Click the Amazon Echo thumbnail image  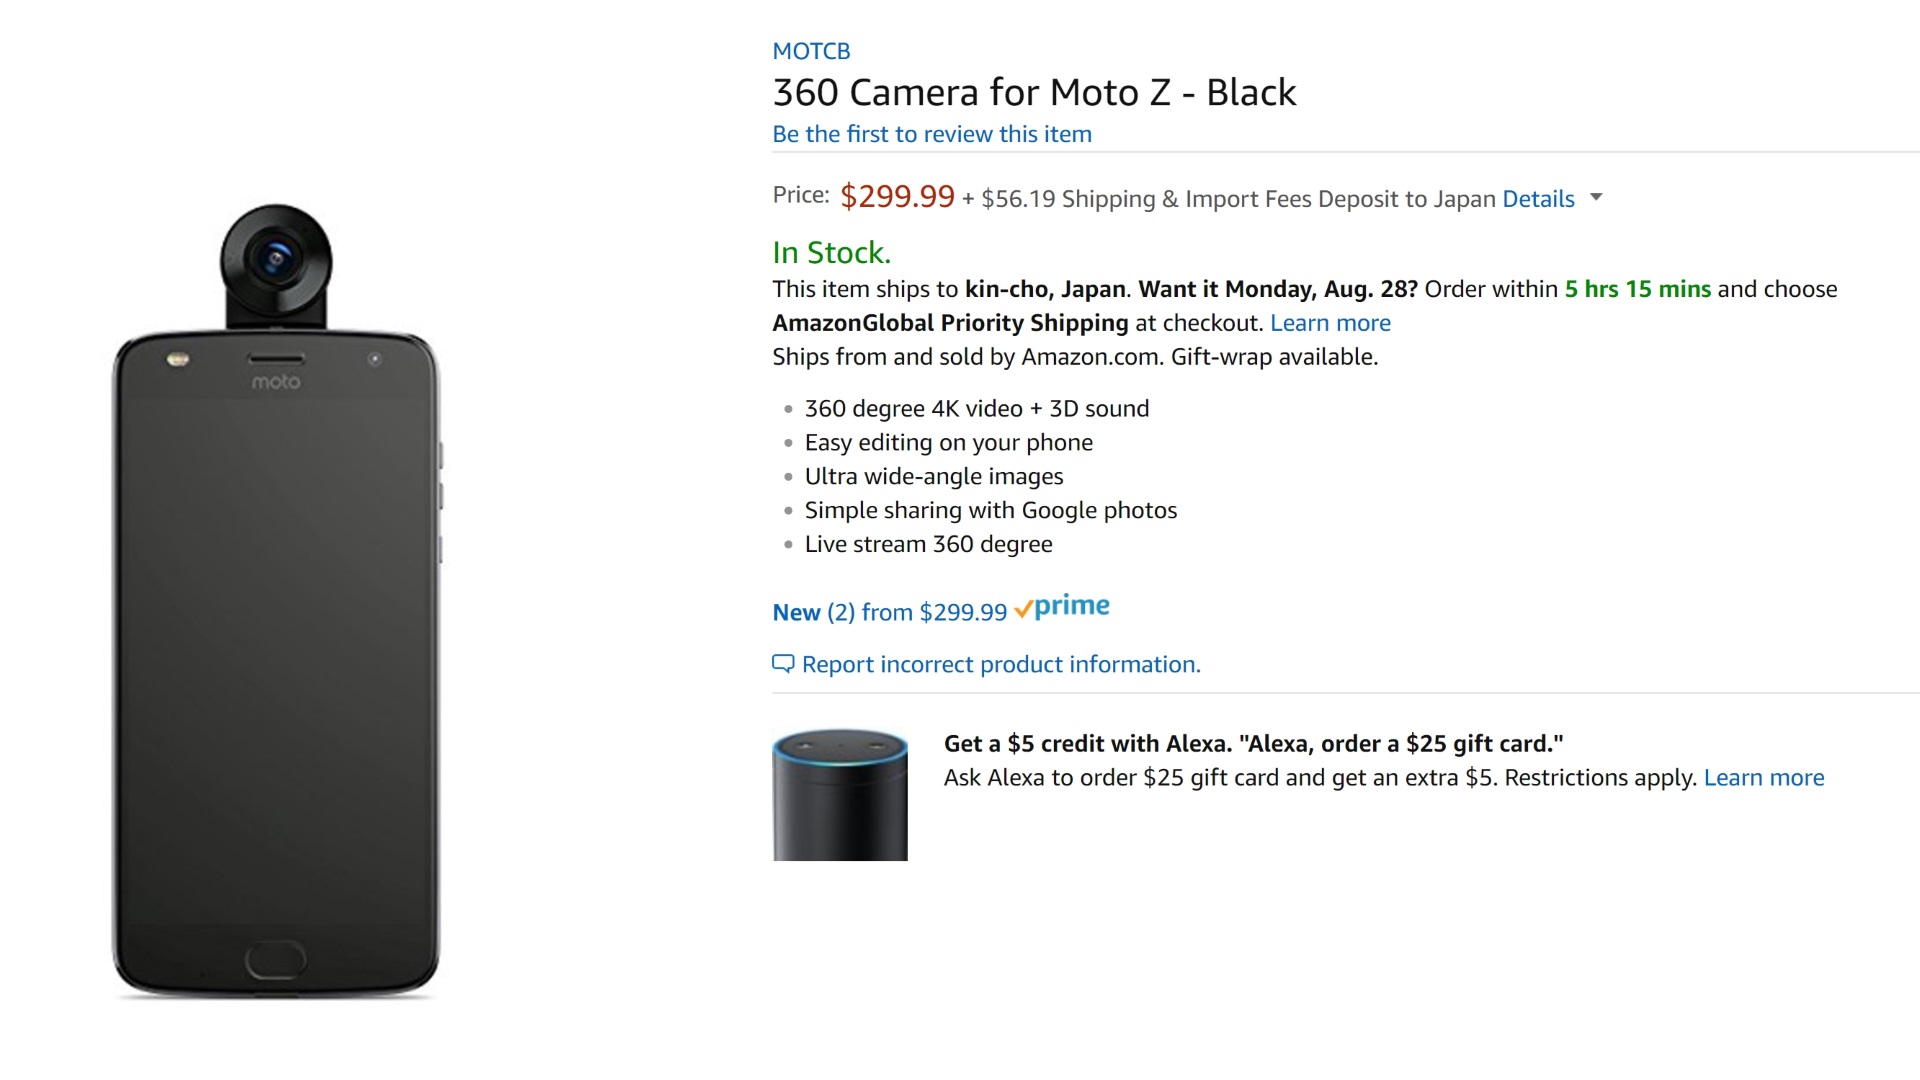840,795
